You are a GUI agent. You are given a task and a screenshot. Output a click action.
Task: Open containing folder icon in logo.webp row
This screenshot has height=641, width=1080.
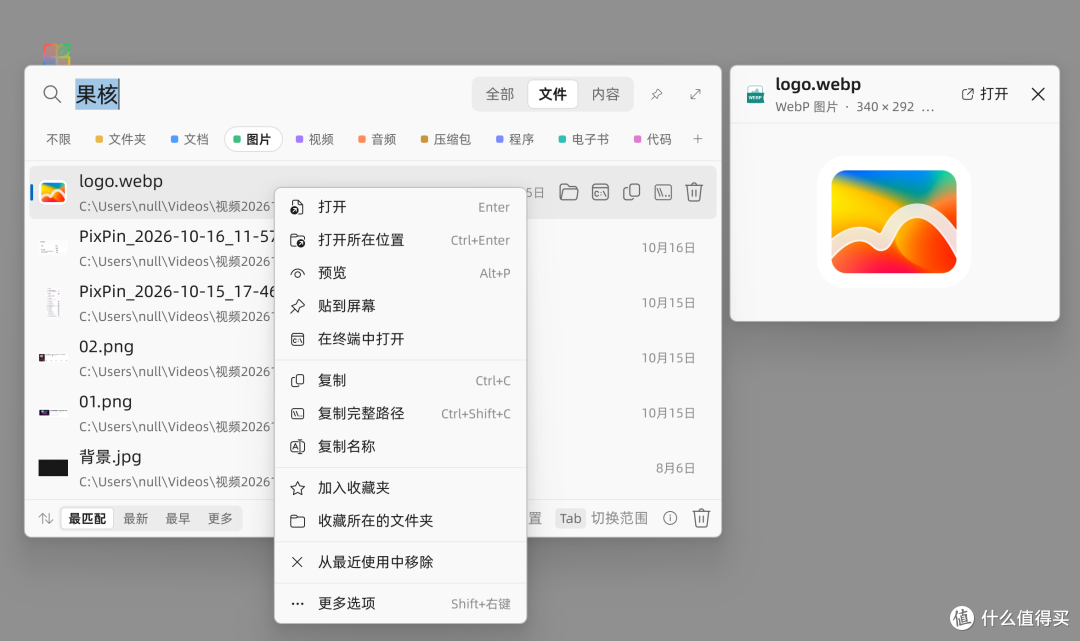(568, 192)
